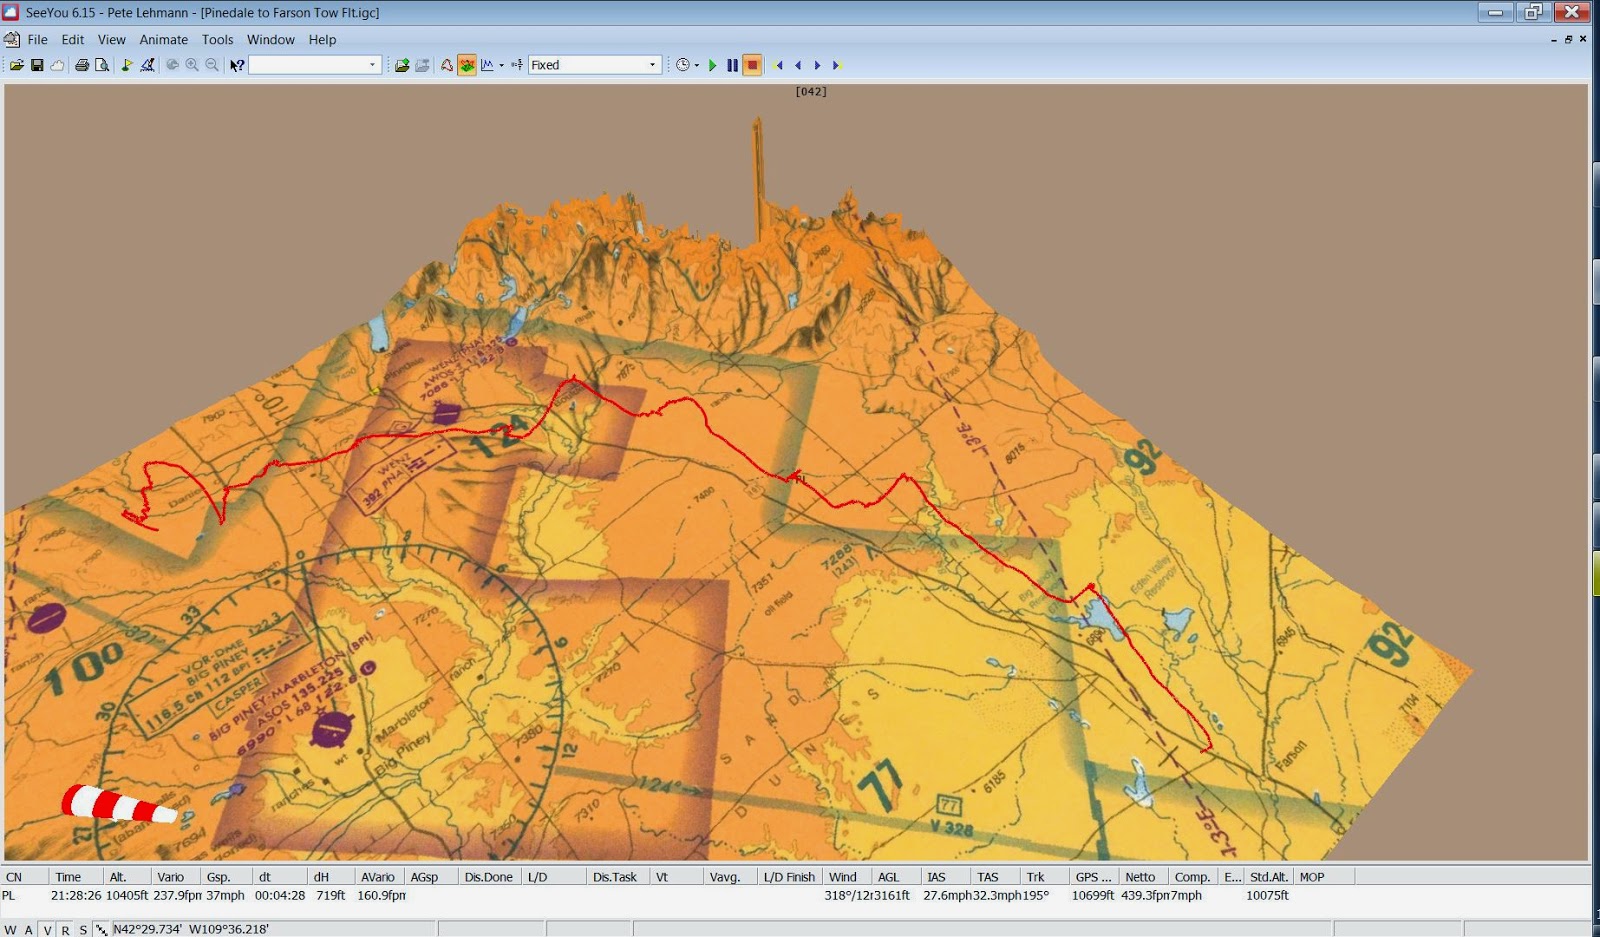Start flight animation with green play button
The height and width of the screenshot is (937, 1600).
pos(713,65)
